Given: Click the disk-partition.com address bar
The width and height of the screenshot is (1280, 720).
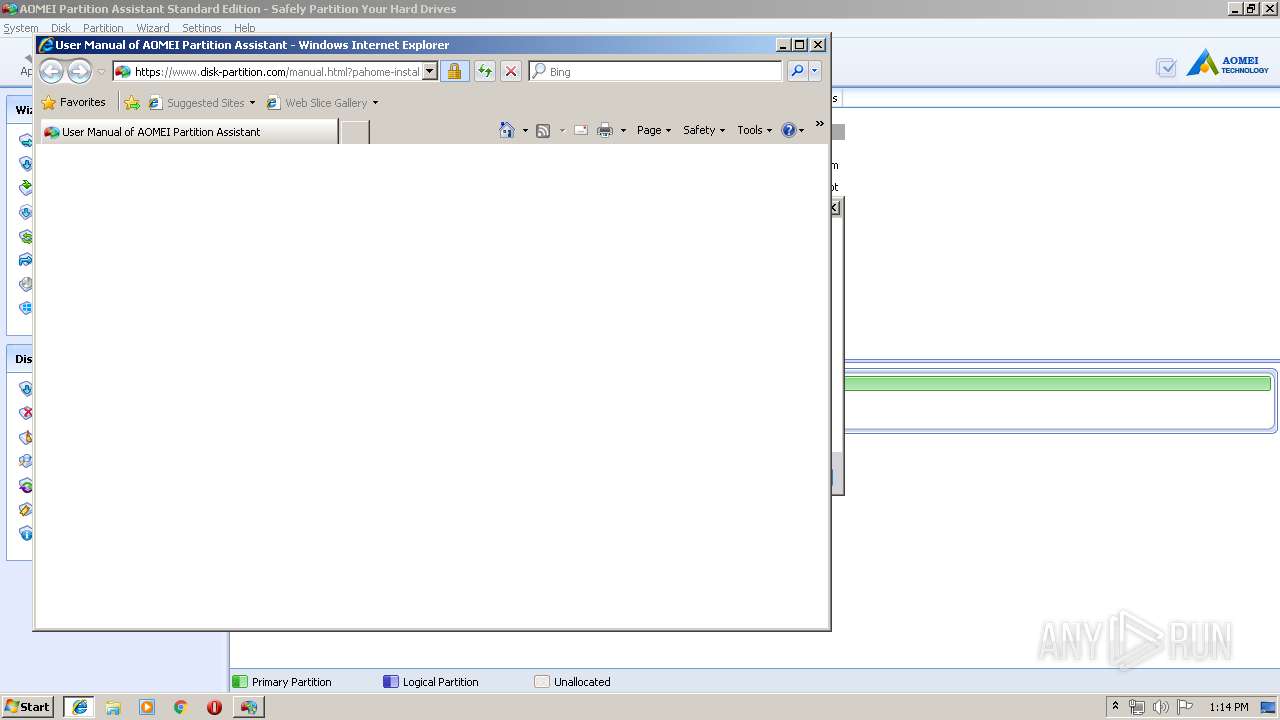Looking at the screenshot, I should pos(268,72).
